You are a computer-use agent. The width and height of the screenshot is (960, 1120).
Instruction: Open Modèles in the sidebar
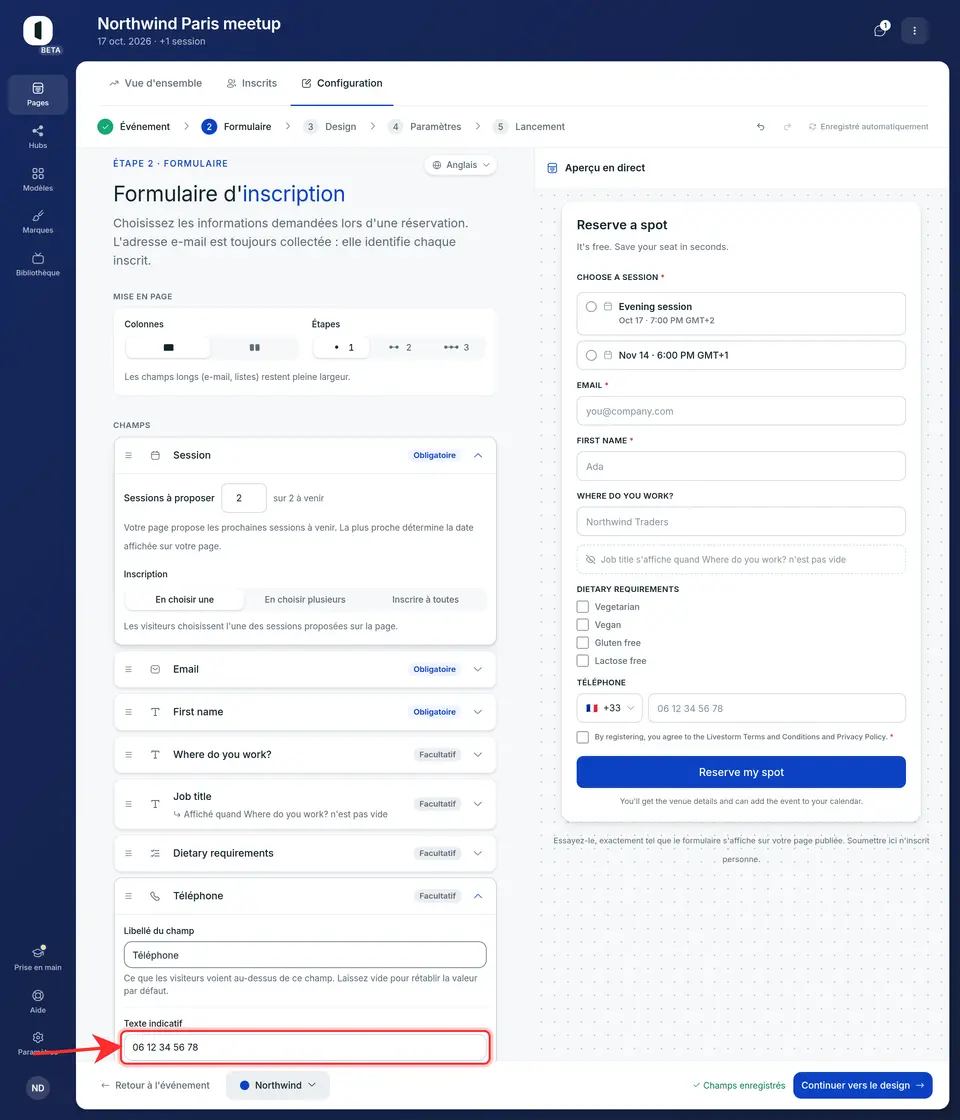pyautogui.click(x=38, y=179)
